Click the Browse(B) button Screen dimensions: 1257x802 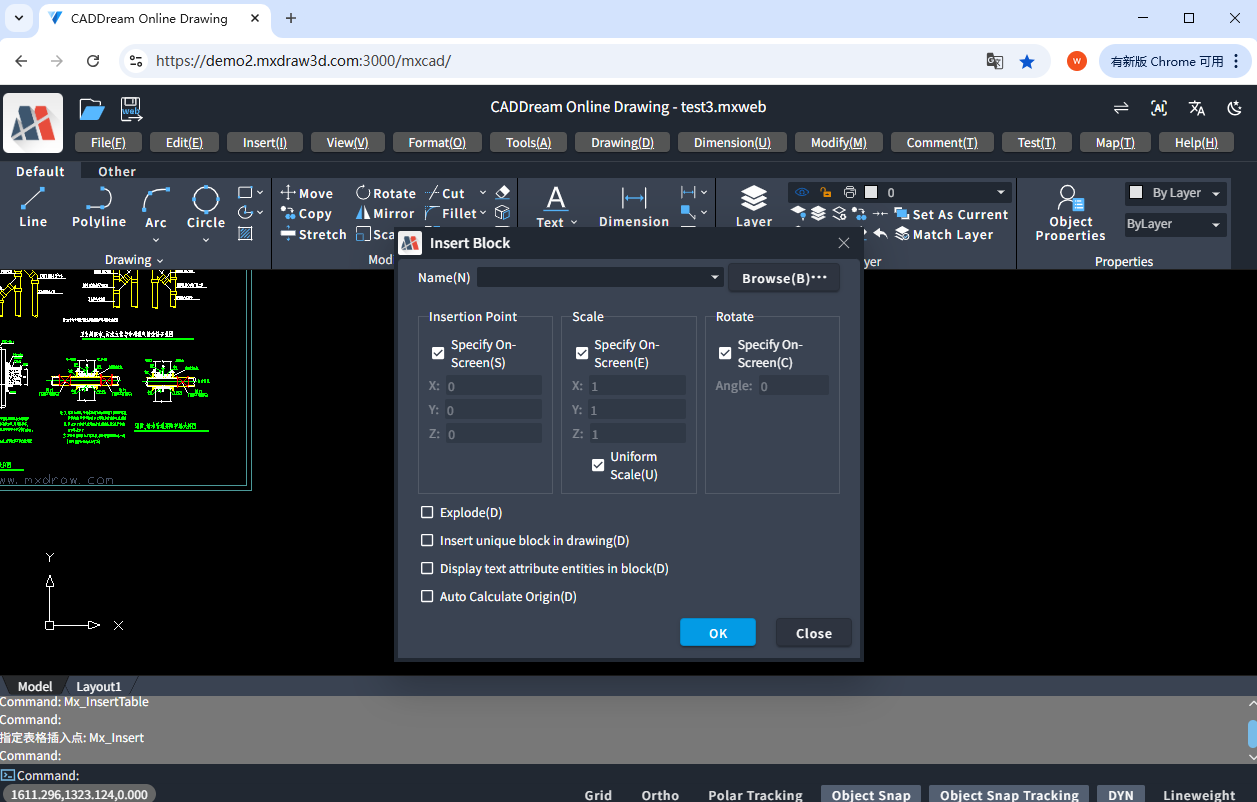point(784,278)
